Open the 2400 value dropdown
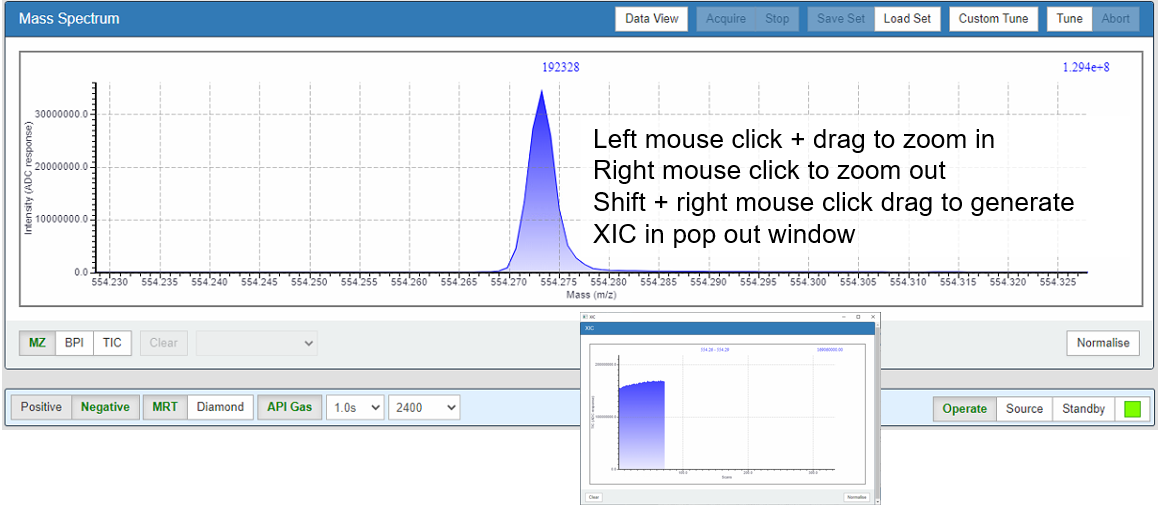This screenshot has width=1160, height=513. [424, 407]
